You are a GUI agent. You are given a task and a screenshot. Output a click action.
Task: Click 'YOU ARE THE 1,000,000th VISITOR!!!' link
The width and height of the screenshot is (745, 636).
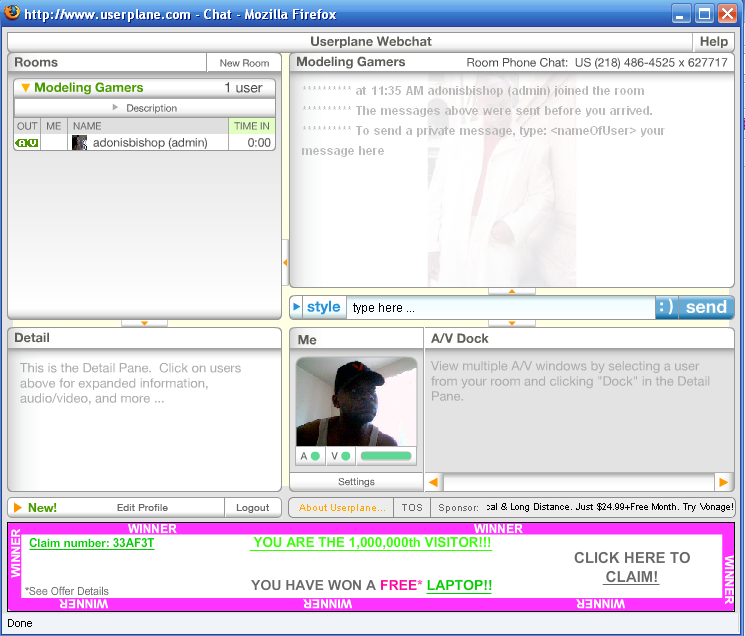point(372,542)
